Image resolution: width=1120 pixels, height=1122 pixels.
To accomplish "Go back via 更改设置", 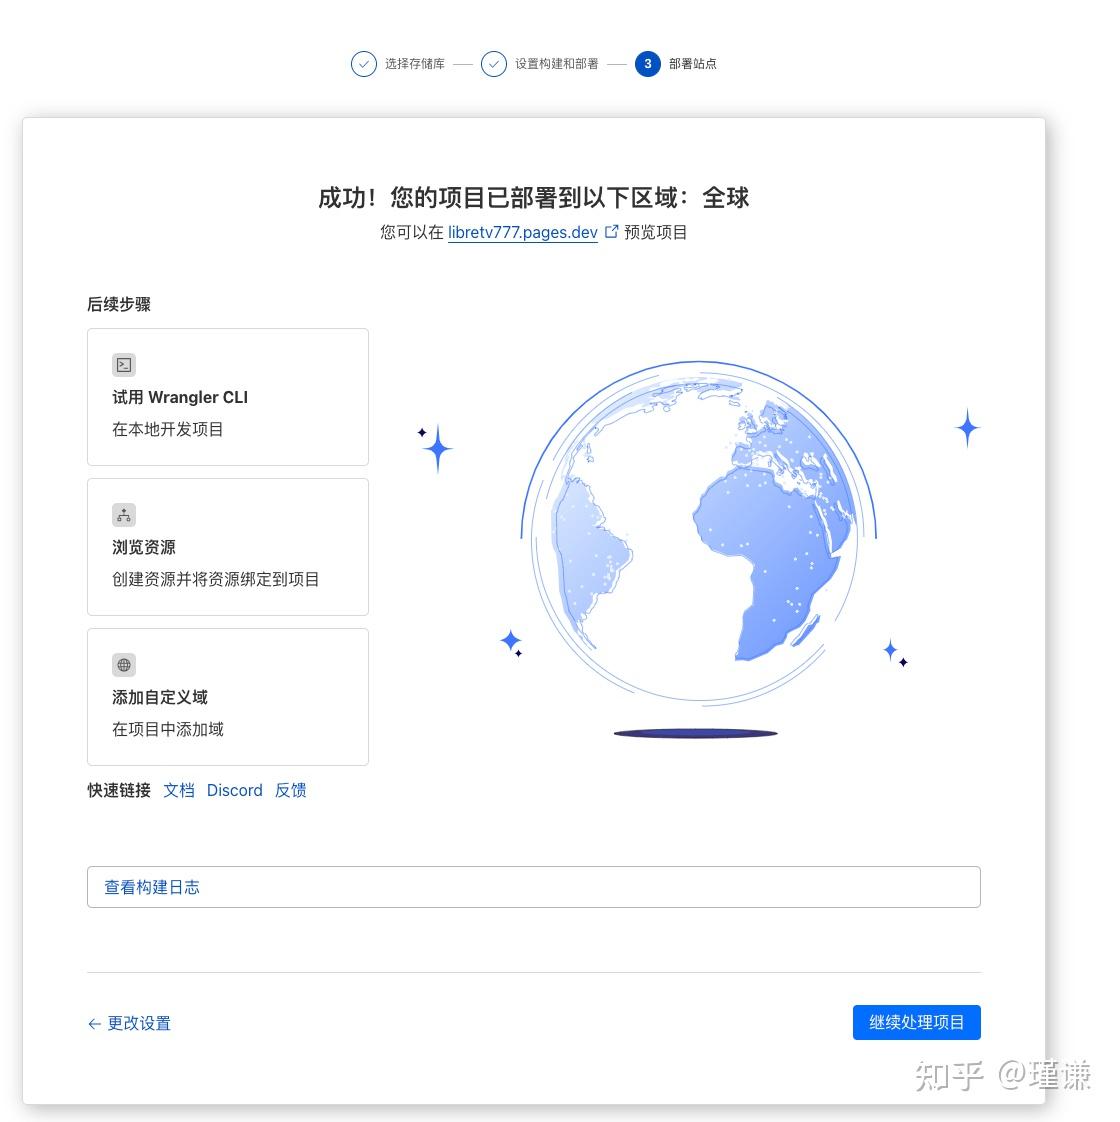I will click(138, 1023).
